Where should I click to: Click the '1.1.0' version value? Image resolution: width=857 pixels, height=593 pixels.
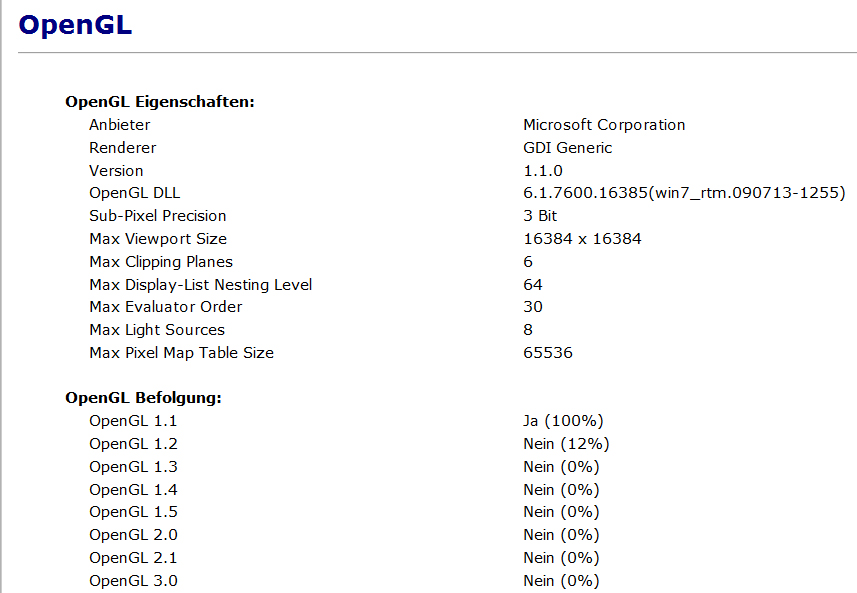[x=543, y=171]
